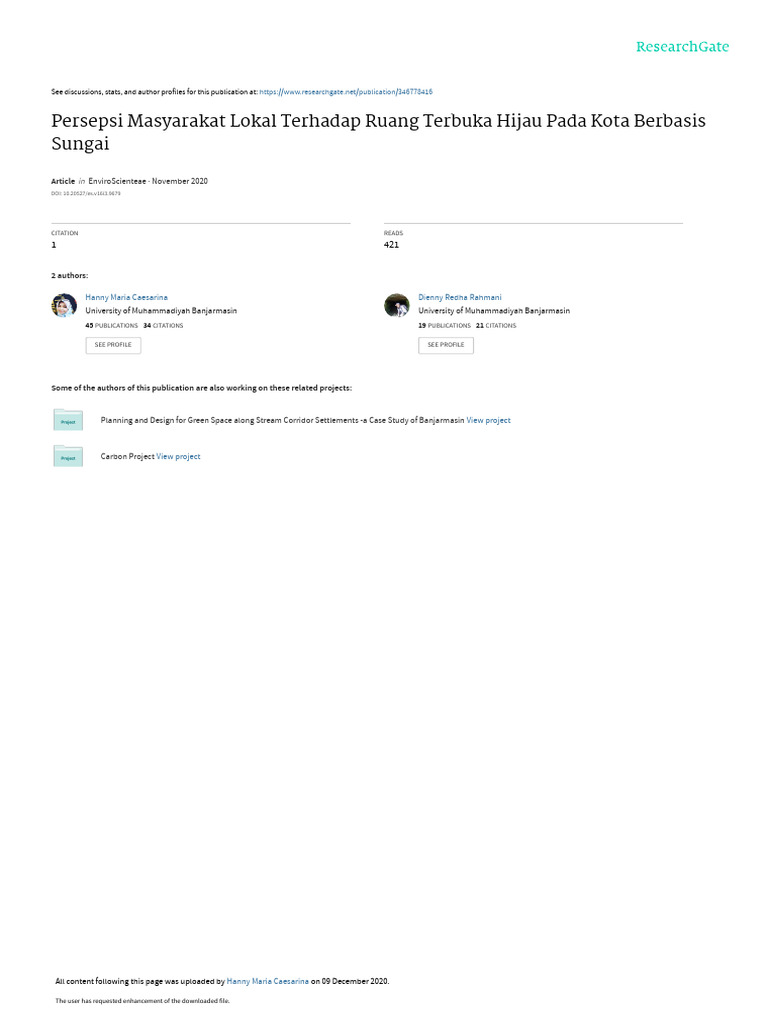The height and width of the screenshot is (1024, 768).
Task: Open Hanny Maria Caesarina's profile photo
Action: 64,305
